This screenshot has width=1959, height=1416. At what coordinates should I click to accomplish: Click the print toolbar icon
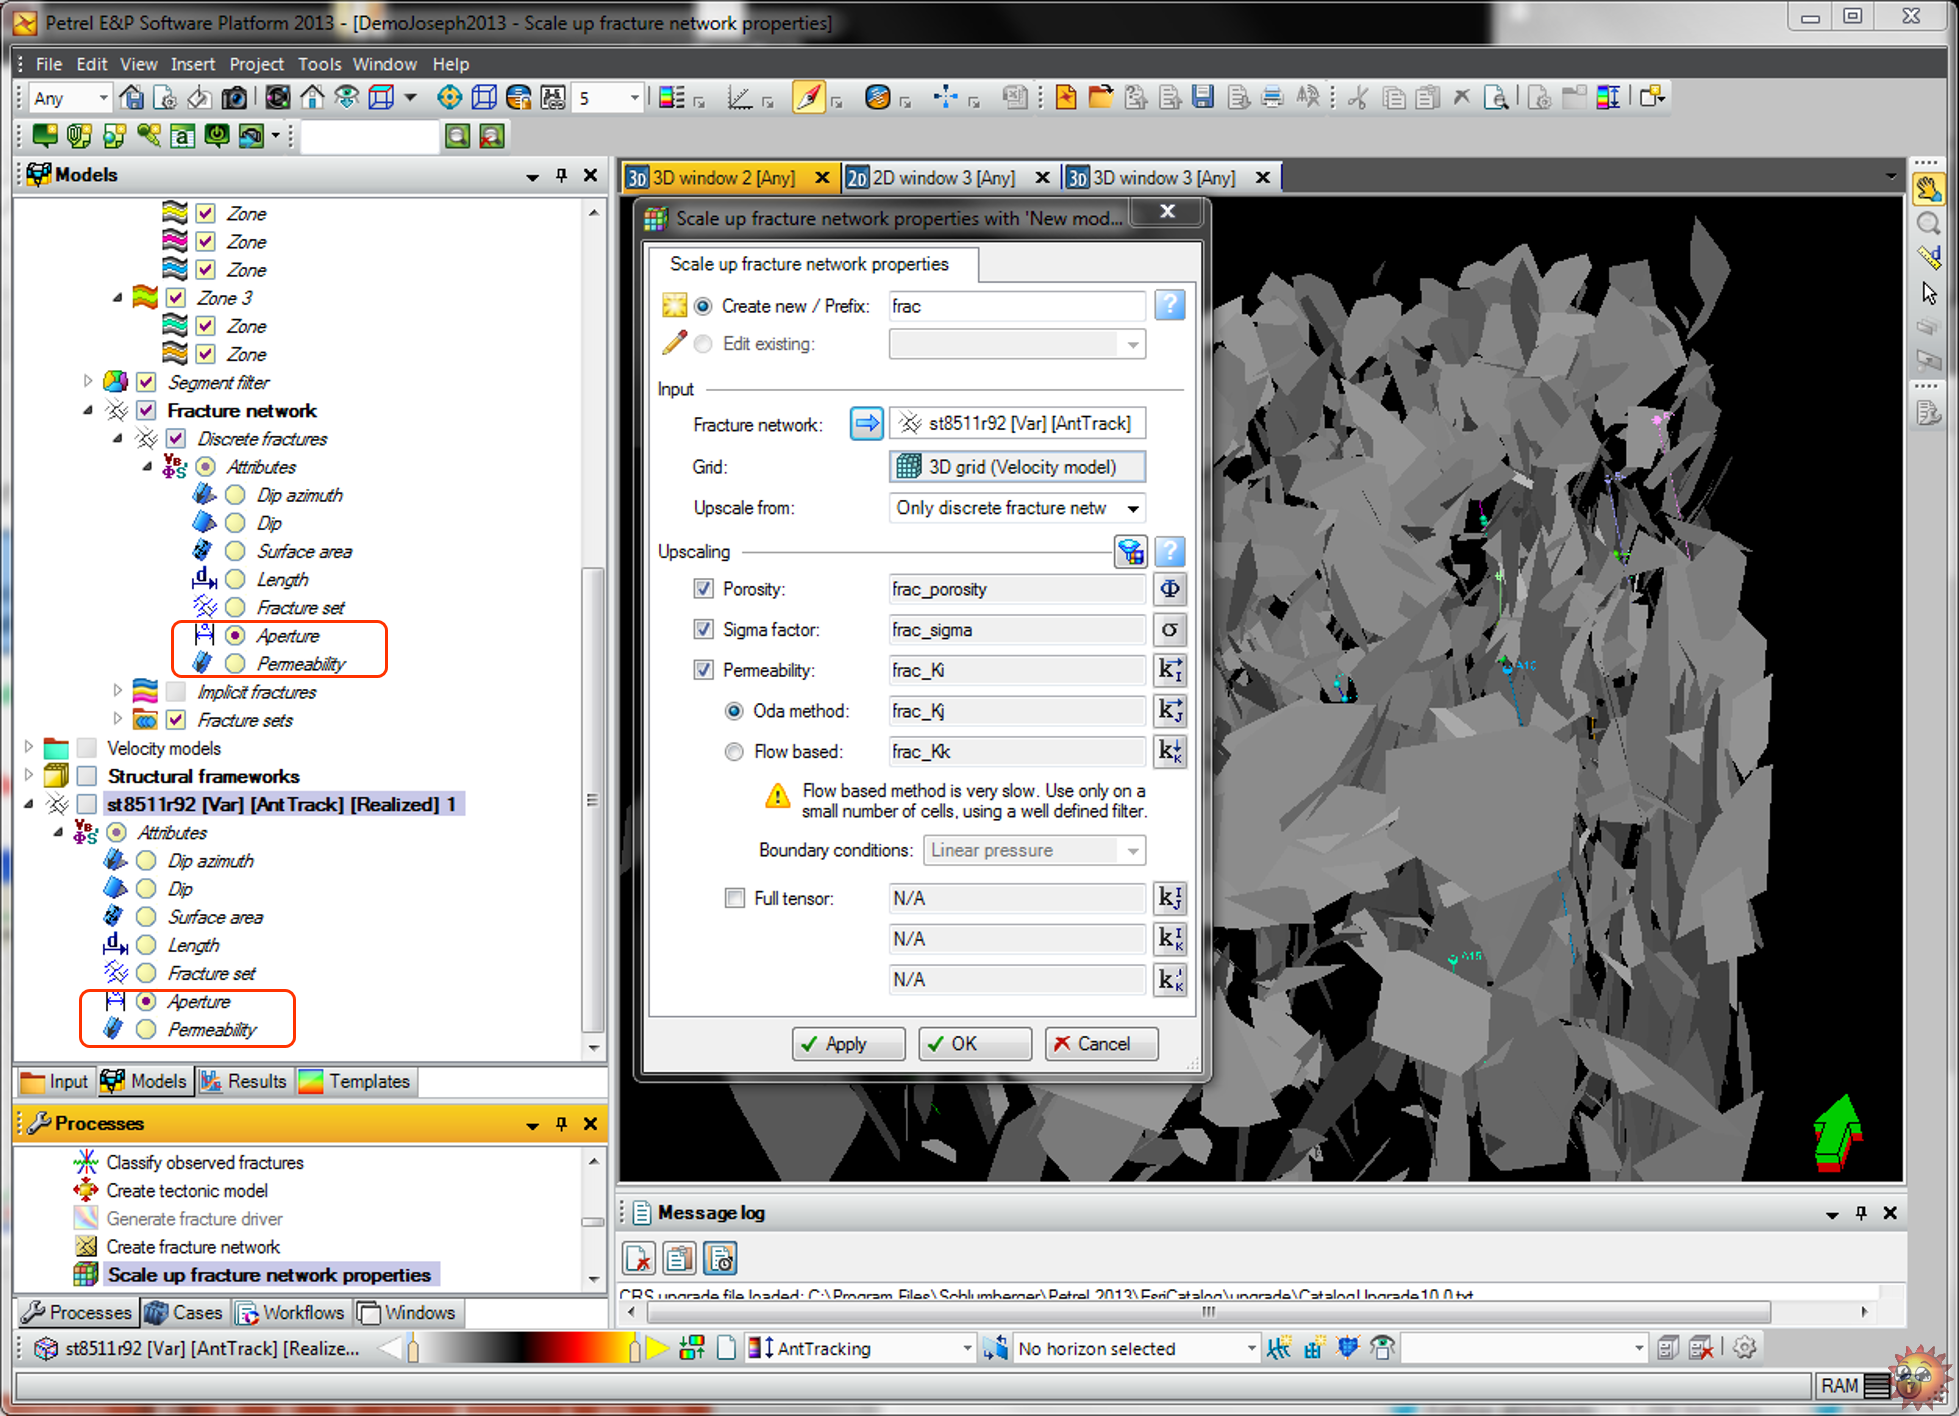pyautogui.click(x=1272, y=97)
